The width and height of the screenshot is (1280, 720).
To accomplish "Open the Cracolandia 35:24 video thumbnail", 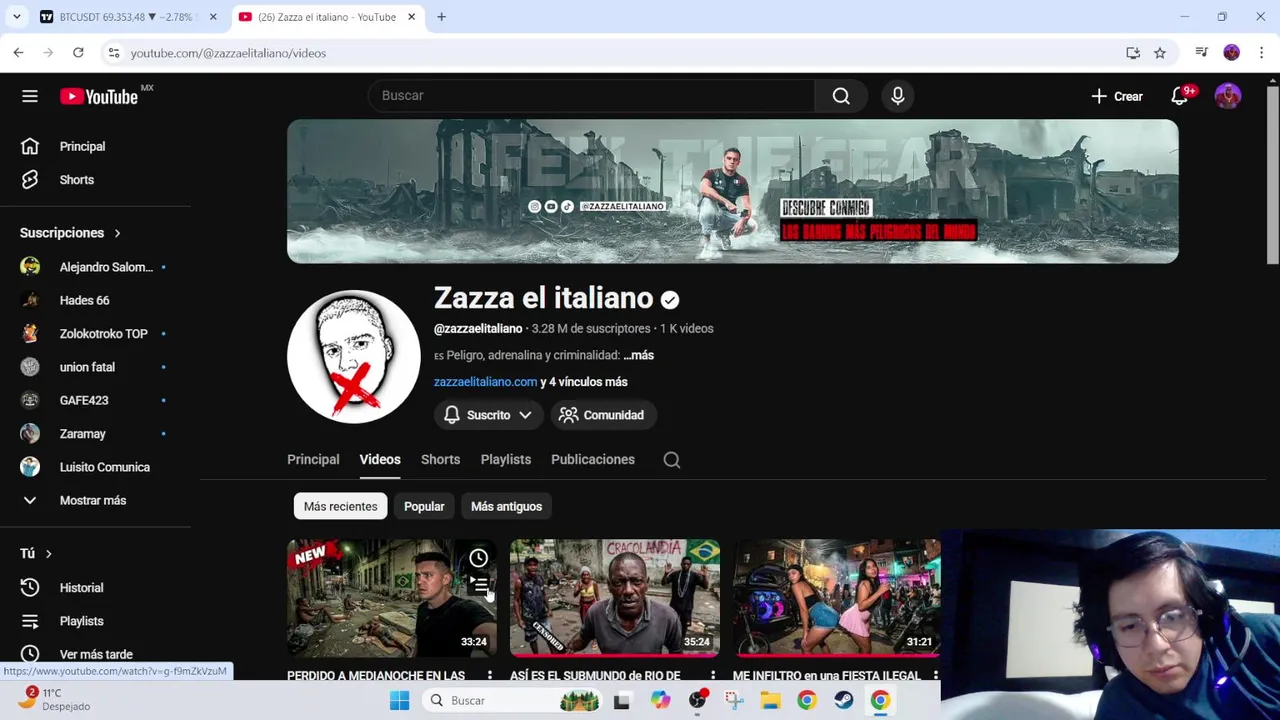I will (614, 598).
